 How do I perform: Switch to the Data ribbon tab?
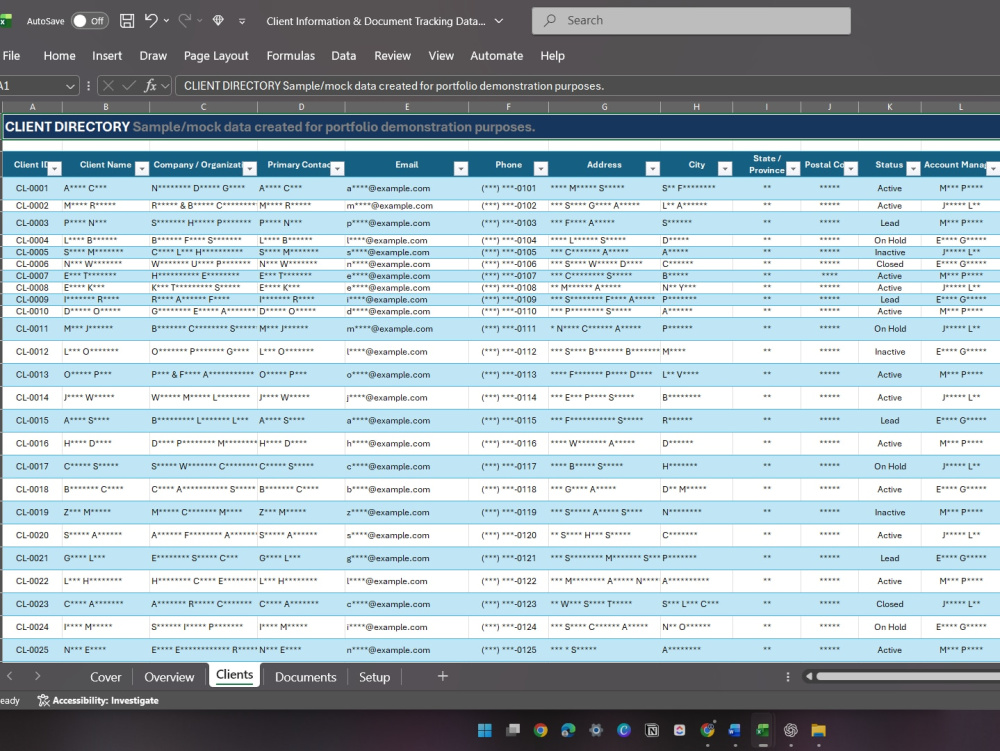(344, 56)
